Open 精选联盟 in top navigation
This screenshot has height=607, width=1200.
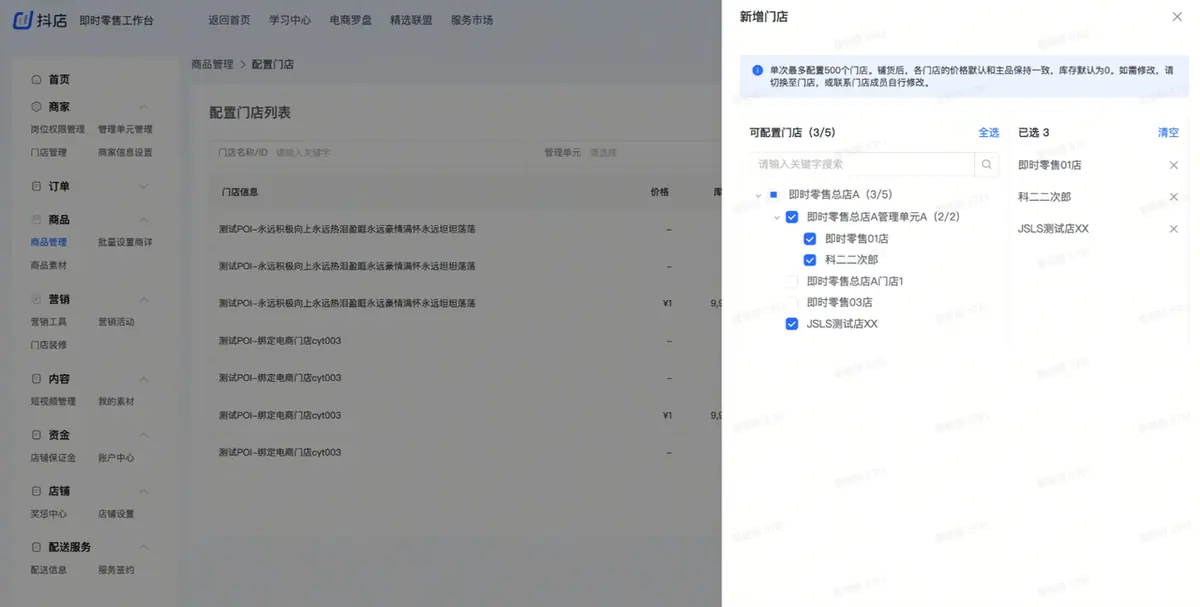pos(411,20)
